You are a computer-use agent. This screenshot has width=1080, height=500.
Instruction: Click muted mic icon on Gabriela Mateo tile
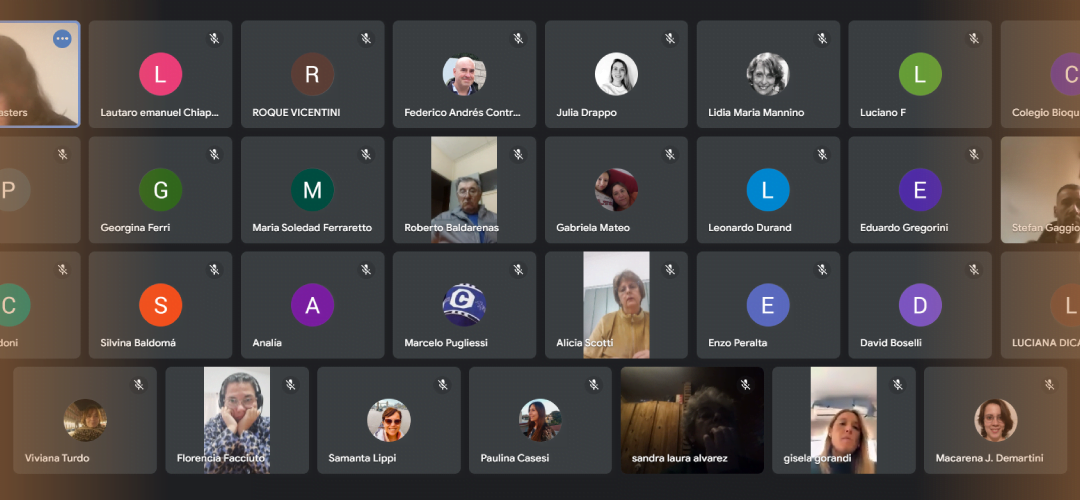click(670, 154)
